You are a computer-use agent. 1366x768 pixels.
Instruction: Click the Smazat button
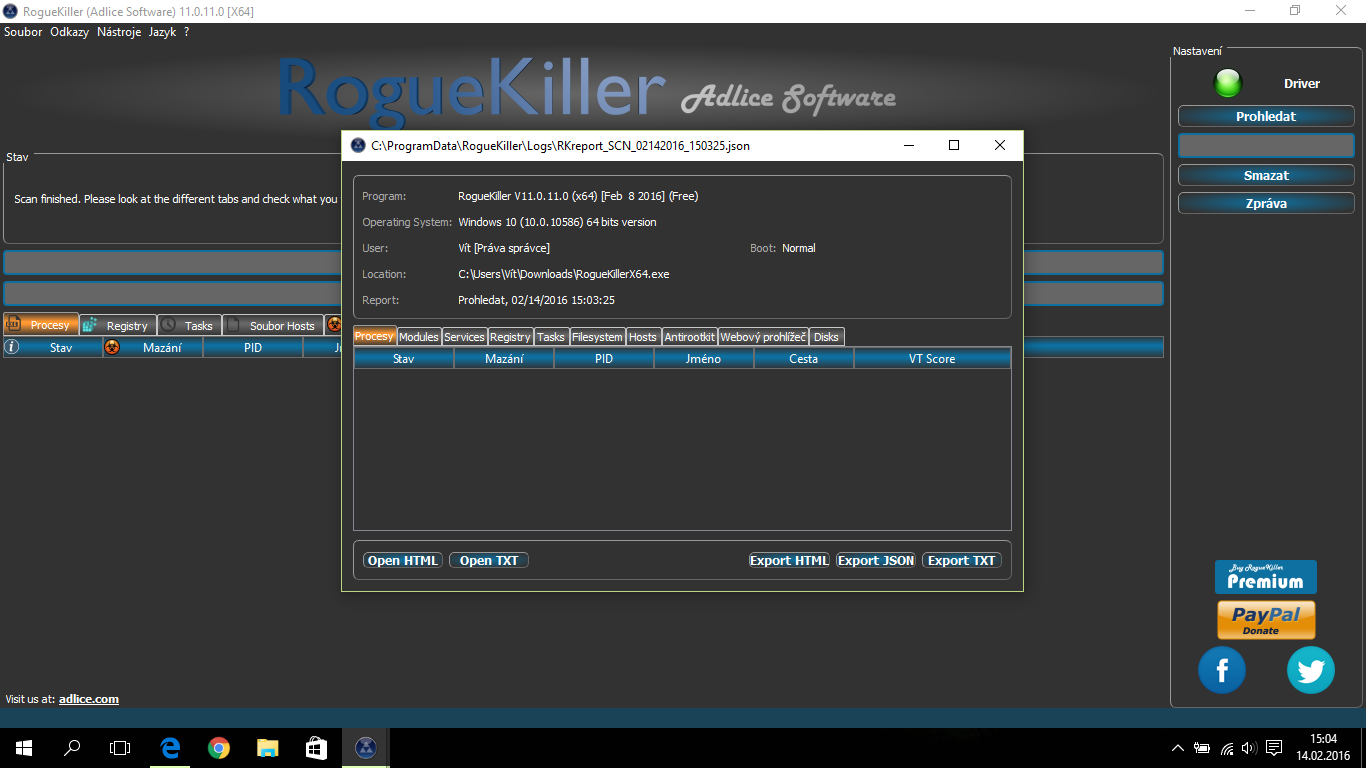[1266, 175]
